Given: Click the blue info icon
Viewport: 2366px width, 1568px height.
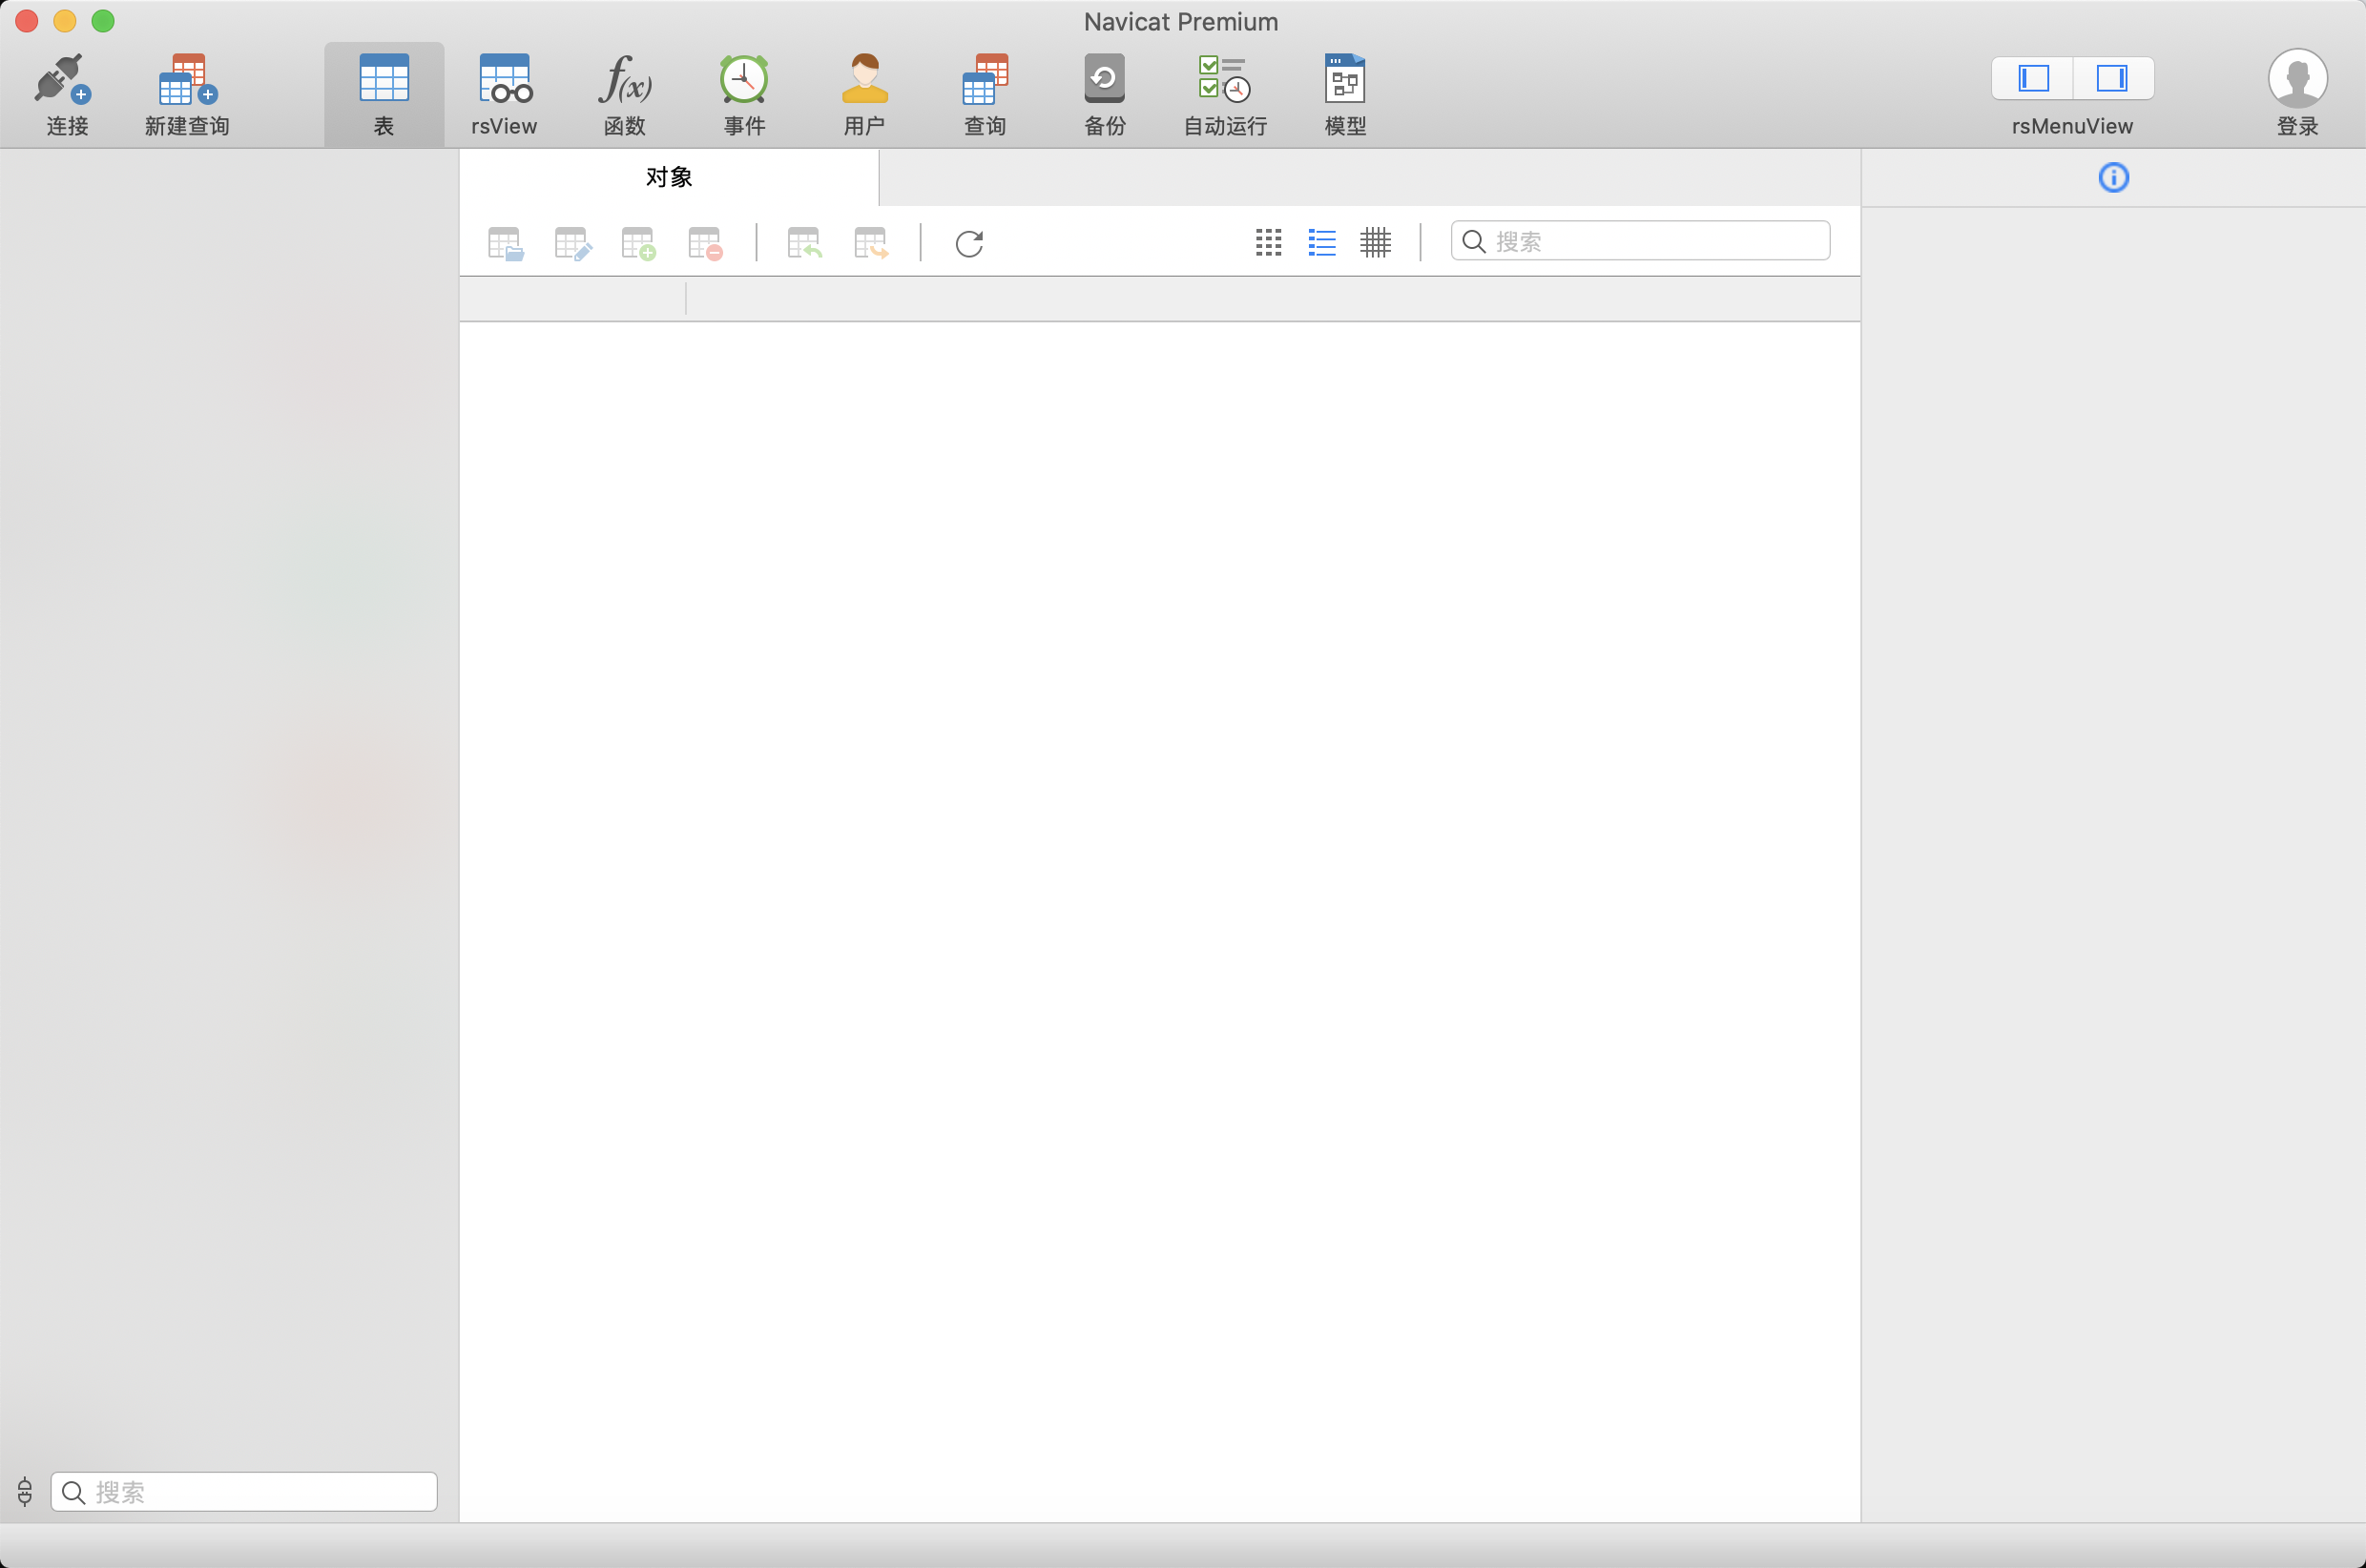Looking at the screenshot, I should (x=2113, y=178).
